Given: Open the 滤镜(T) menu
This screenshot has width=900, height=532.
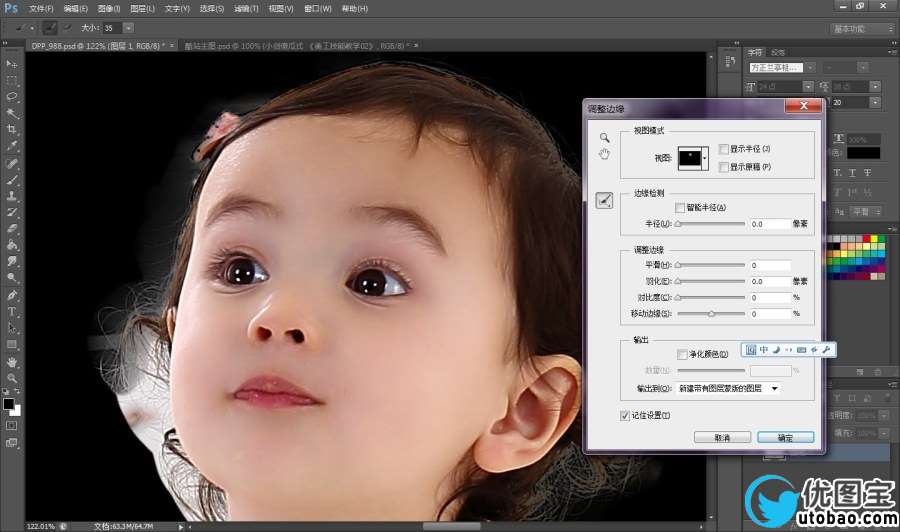Looking at the screenshot, I should pyautogui.click(x=246, y=9).
